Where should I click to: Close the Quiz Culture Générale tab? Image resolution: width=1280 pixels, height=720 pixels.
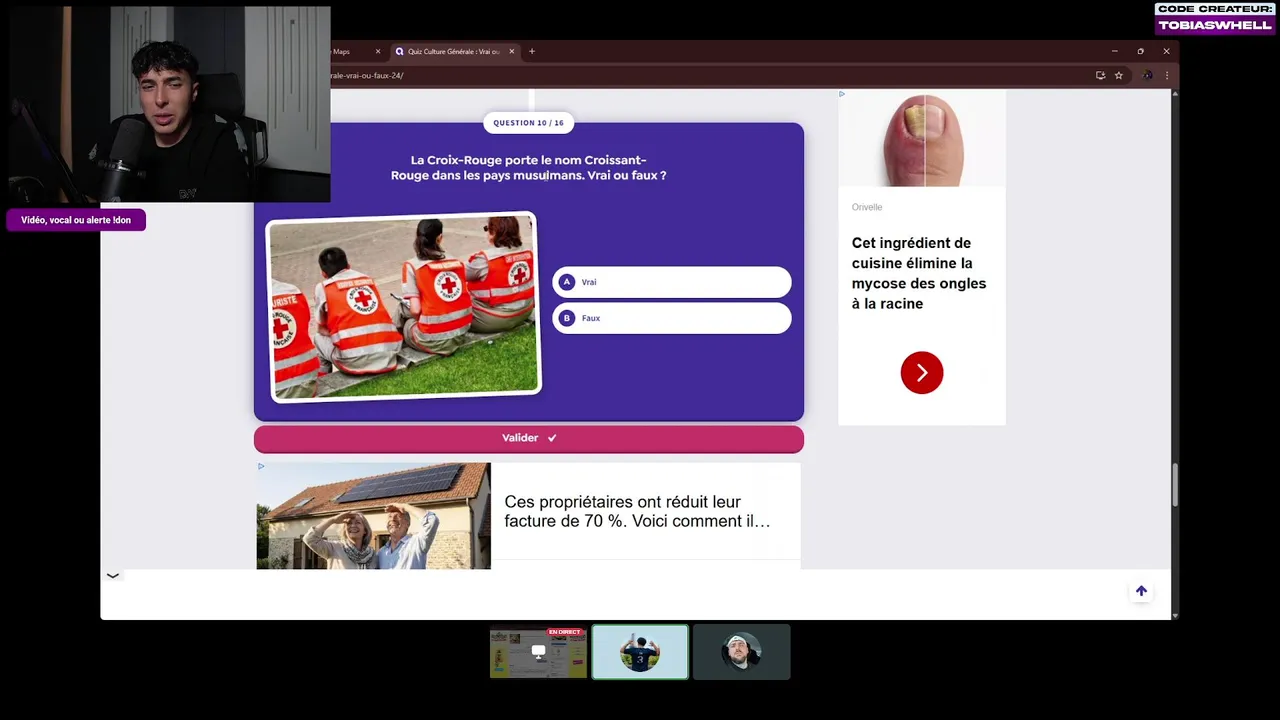click(512, 52)
